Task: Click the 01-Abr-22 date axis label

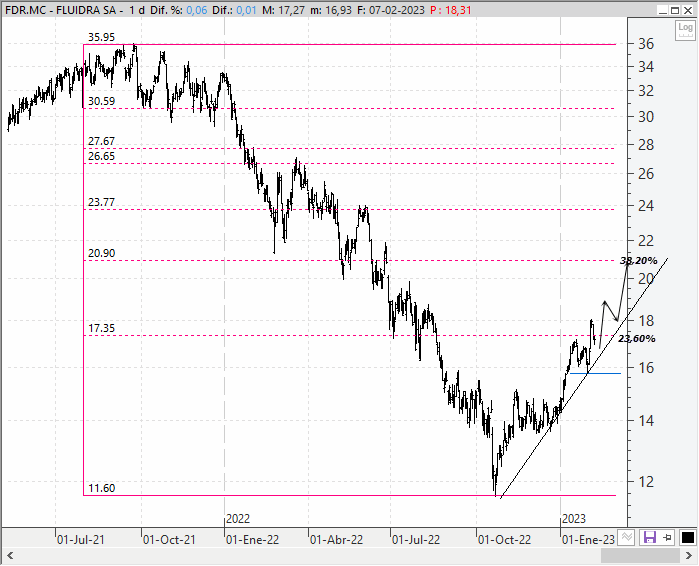Action: point(337,540)
